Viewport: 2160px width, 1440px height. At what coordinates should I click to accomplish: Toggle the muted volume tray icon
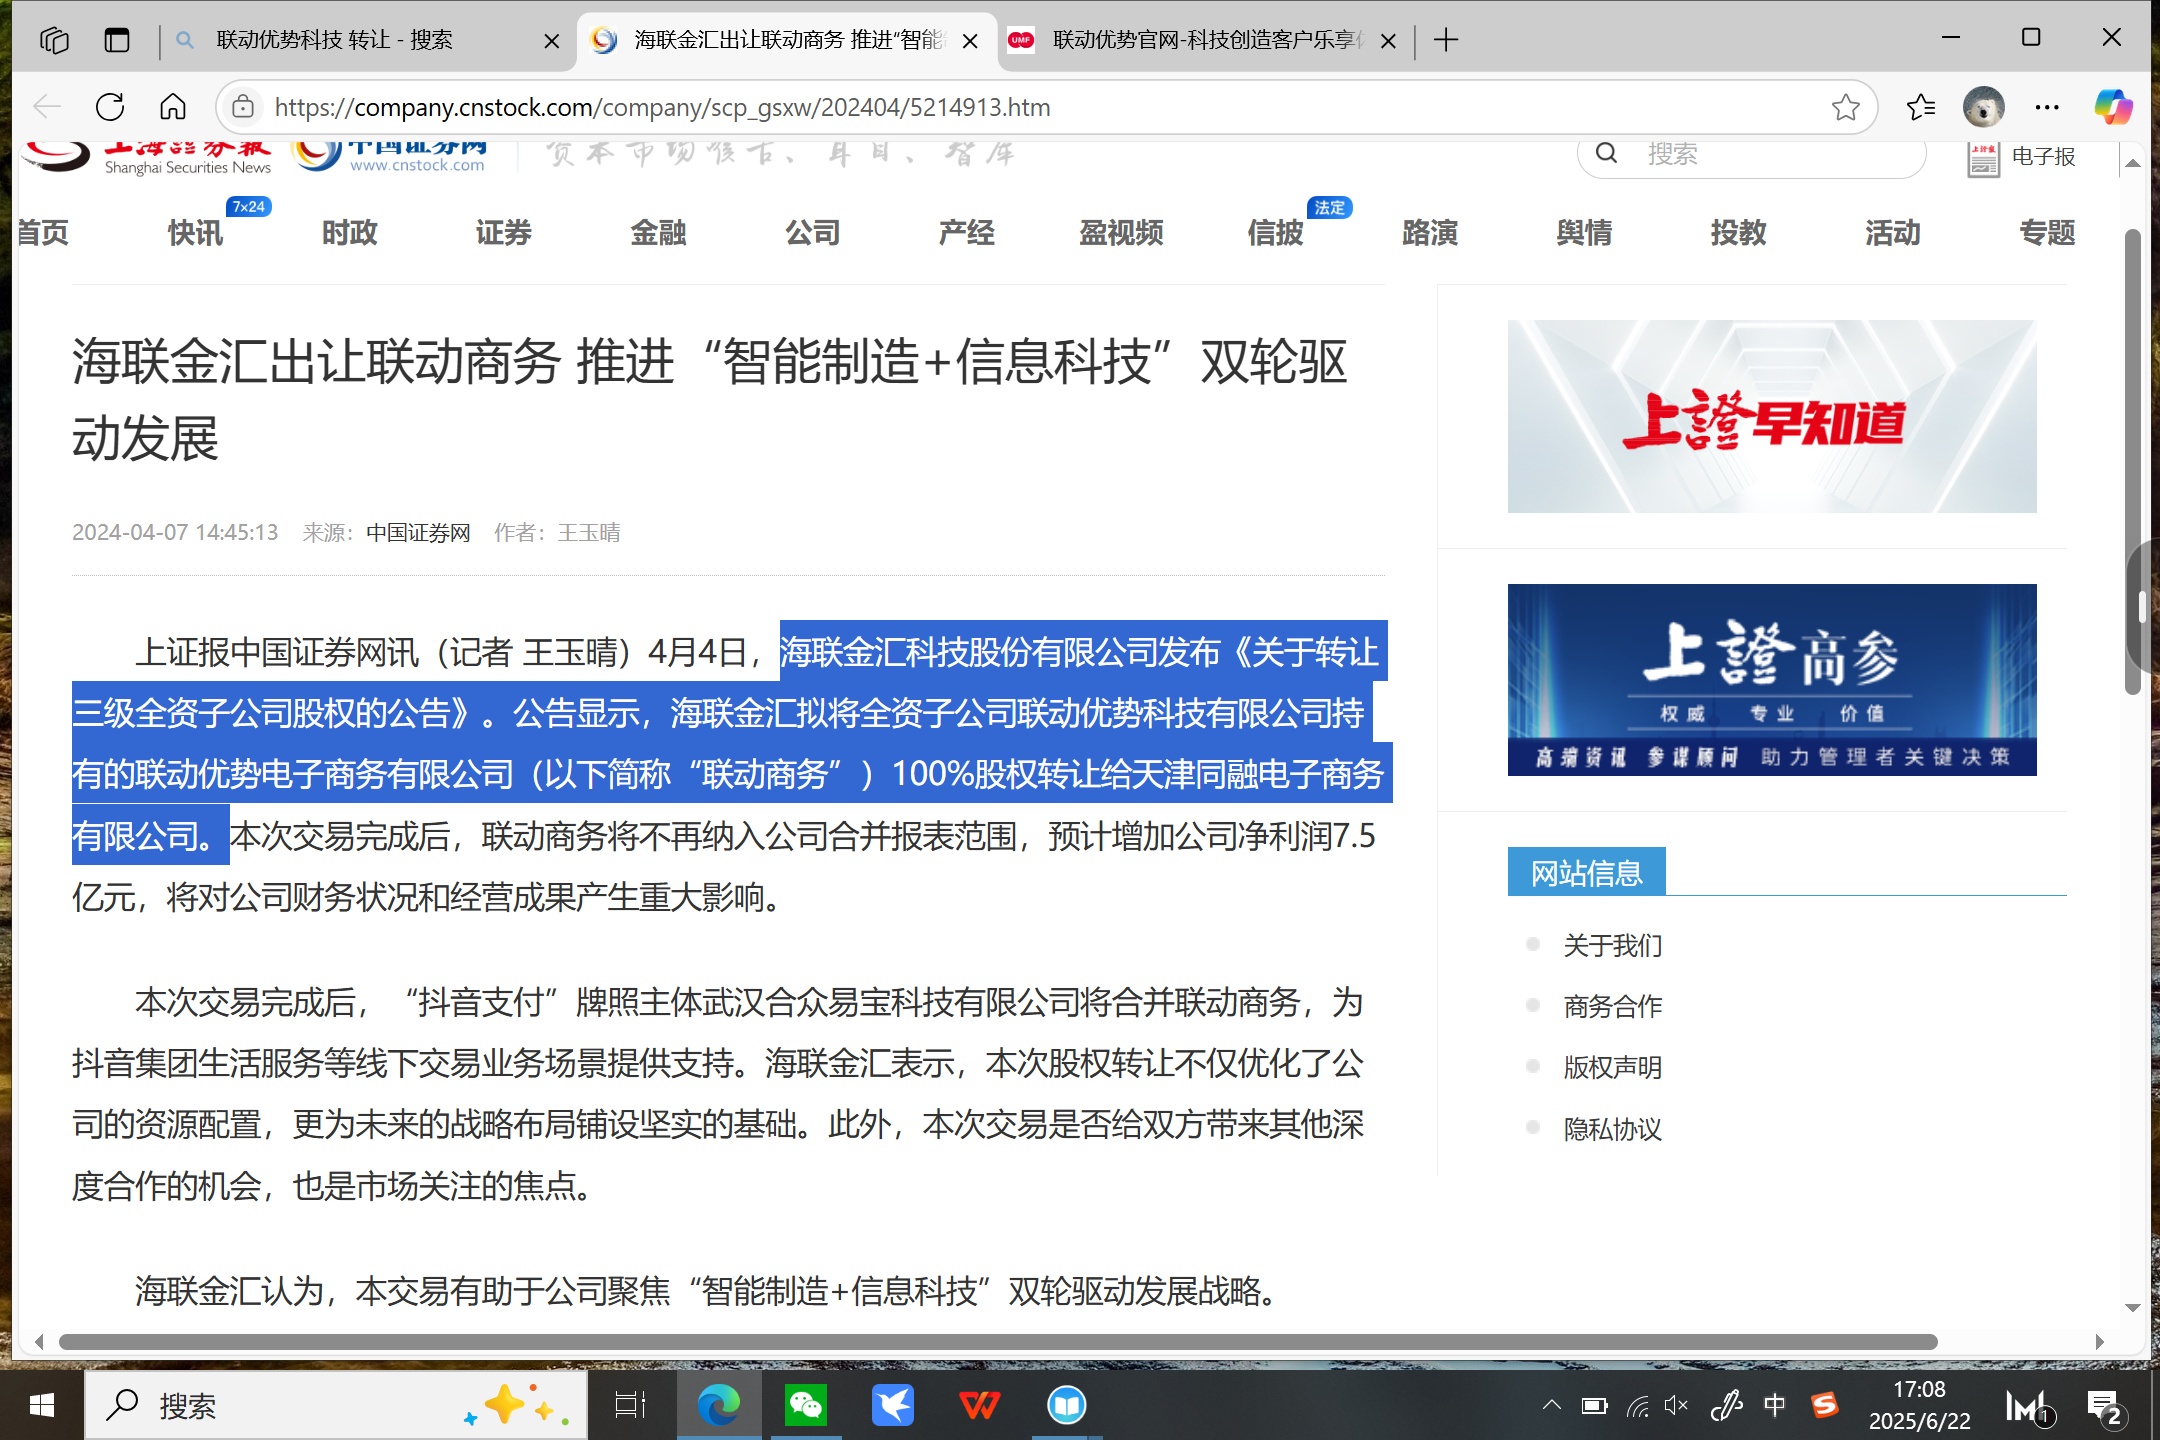coord(1676,1406)
